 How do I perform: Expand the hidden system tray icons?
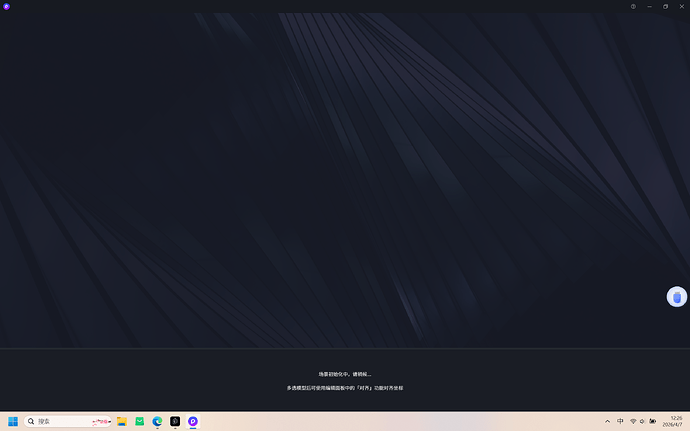click(607, 421)
